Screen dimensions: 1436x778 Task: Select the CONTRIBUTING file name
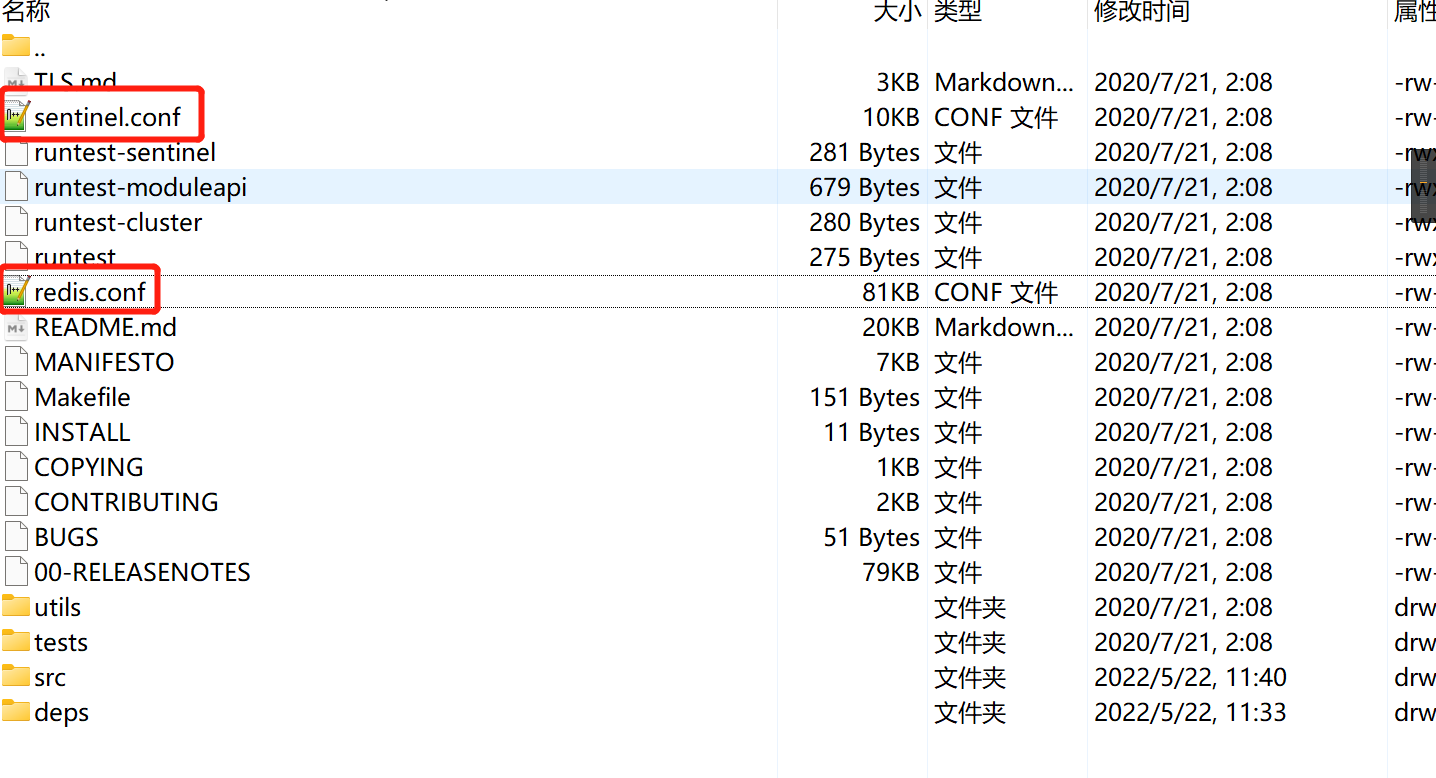click(126, 502)
